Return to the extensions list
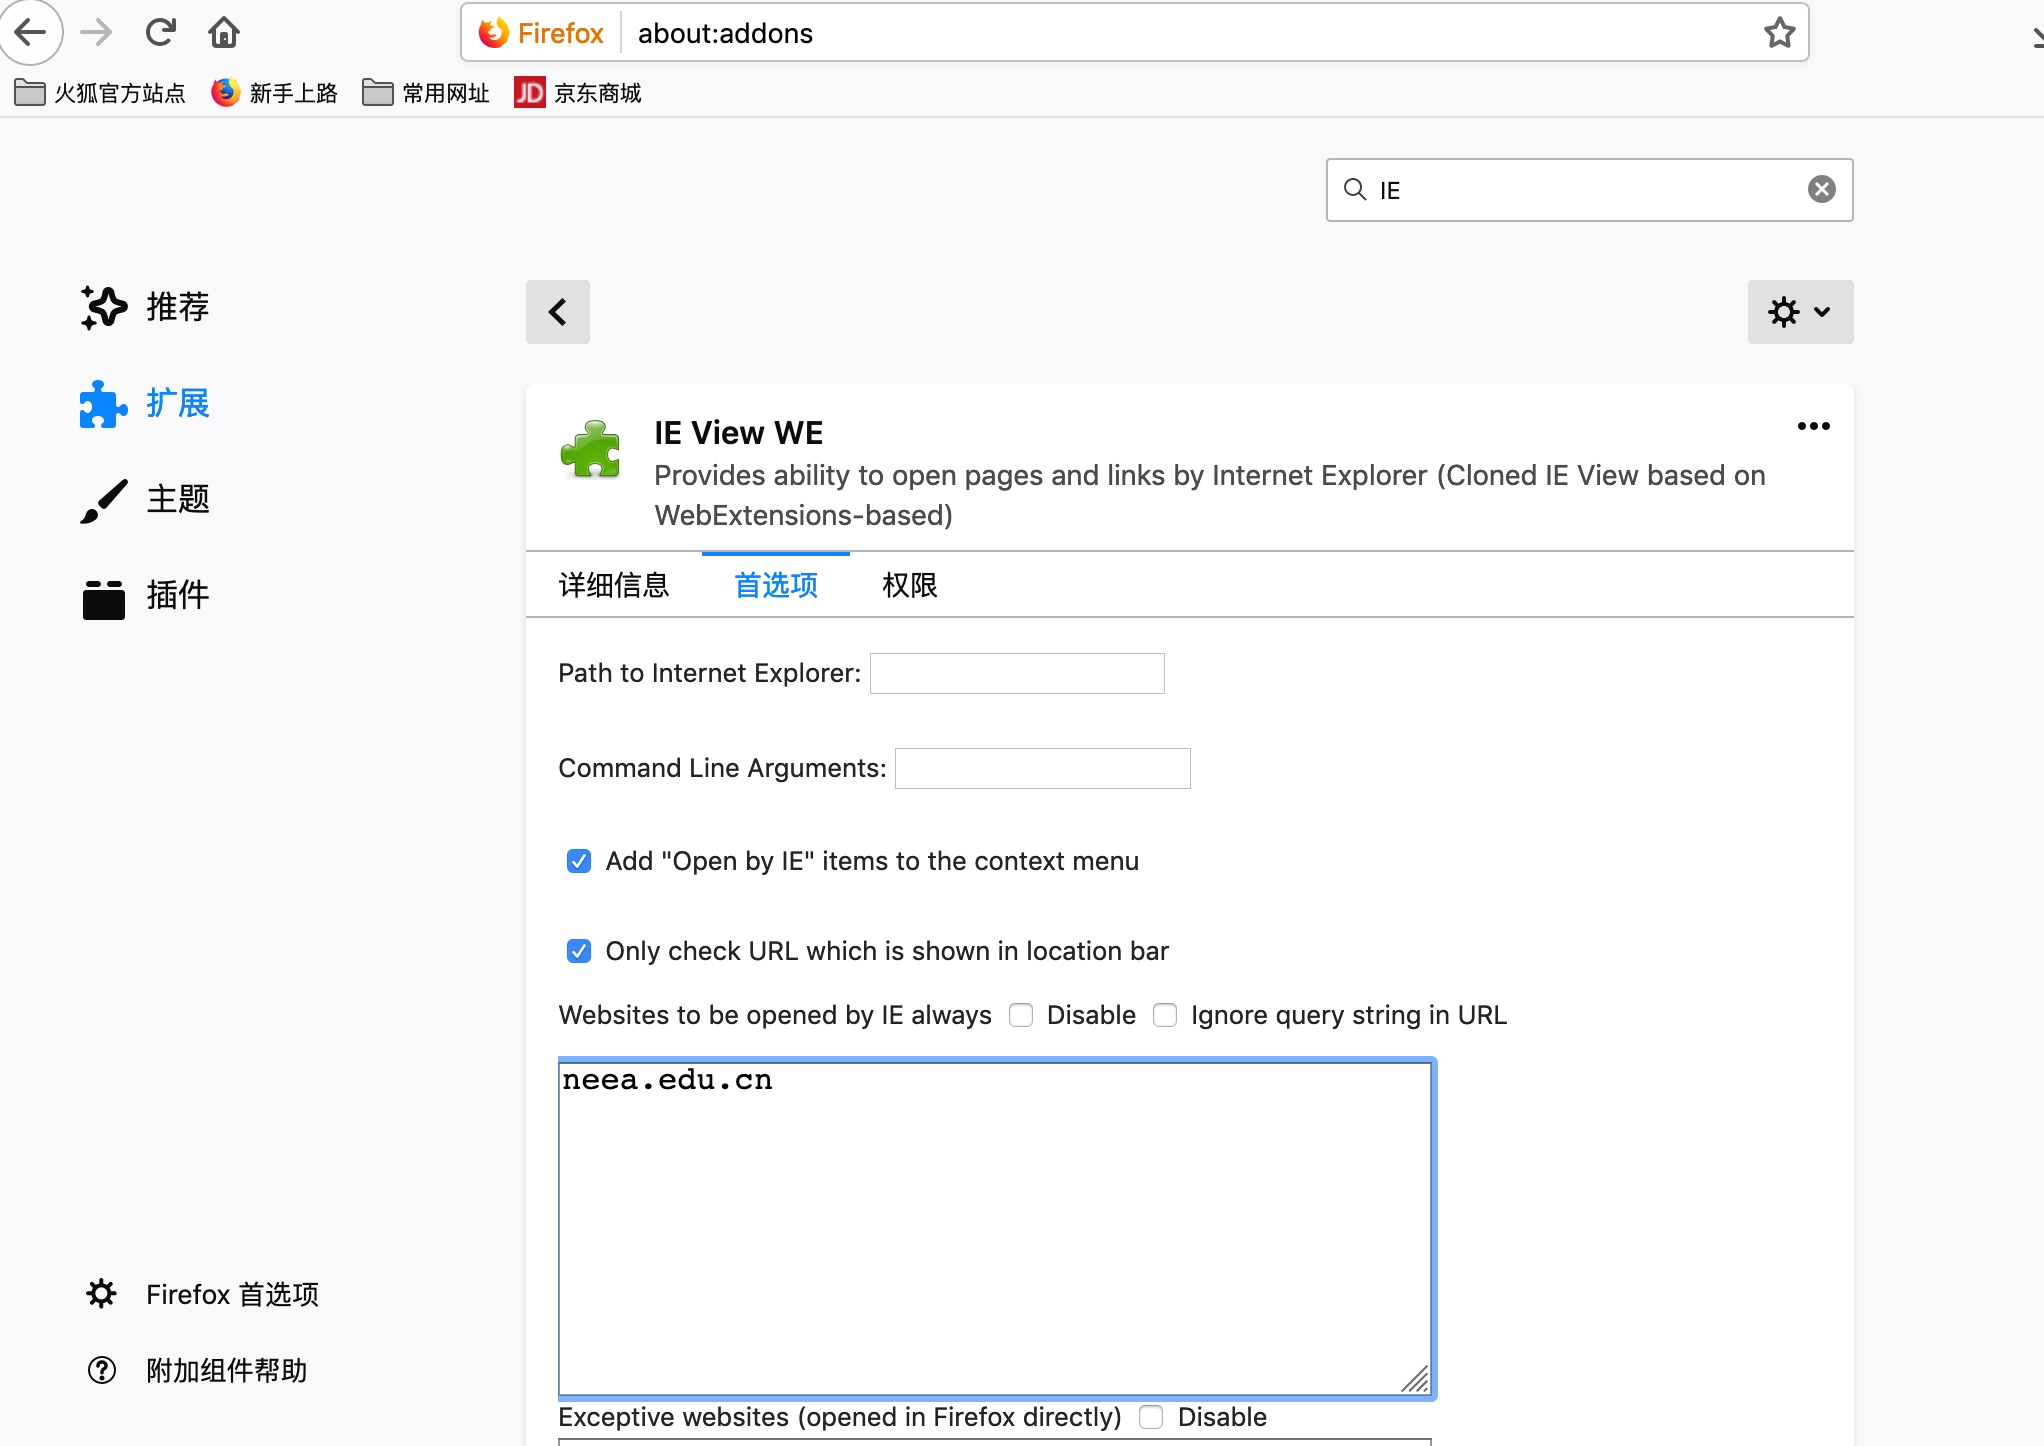 pos(558,312)
